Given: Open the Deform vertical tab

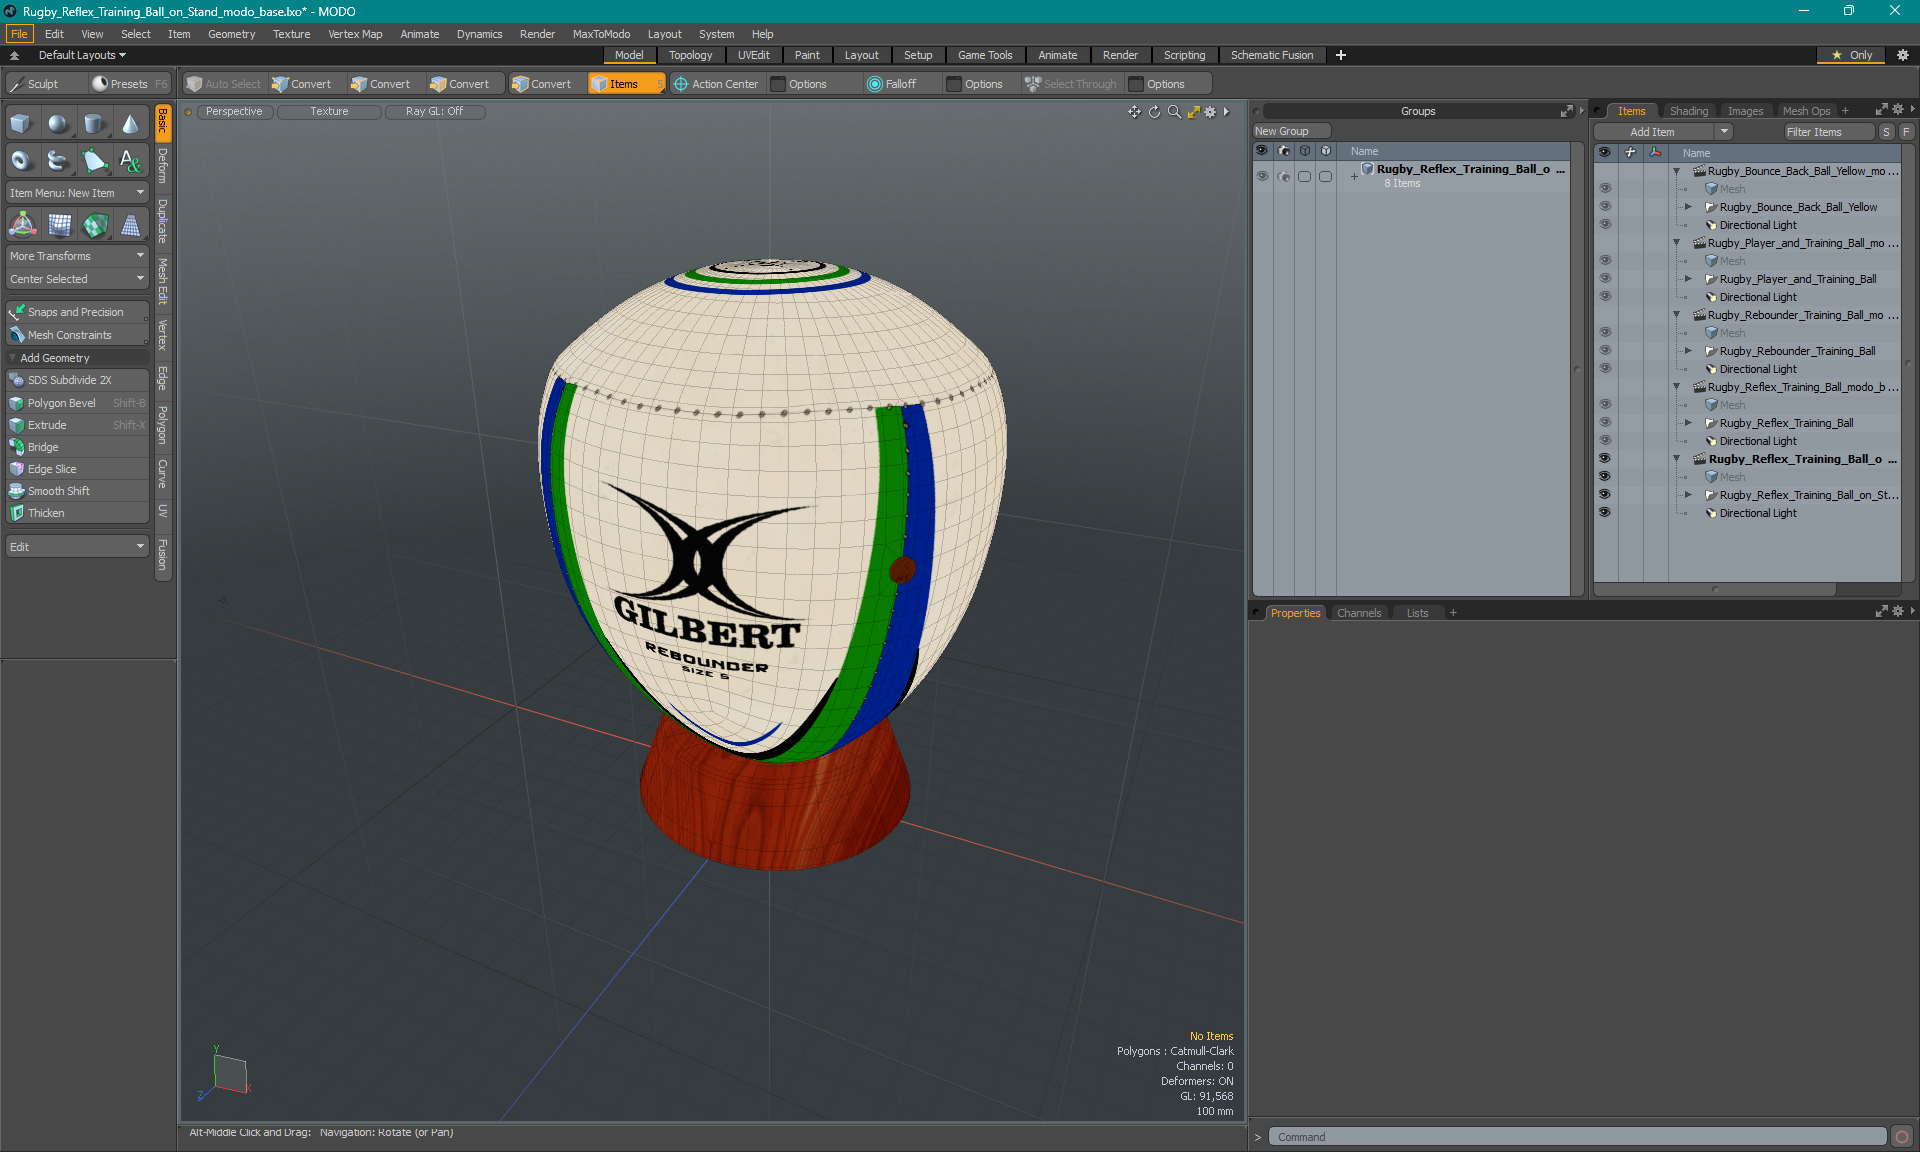Looking at the screenshot, I should 162,165.
